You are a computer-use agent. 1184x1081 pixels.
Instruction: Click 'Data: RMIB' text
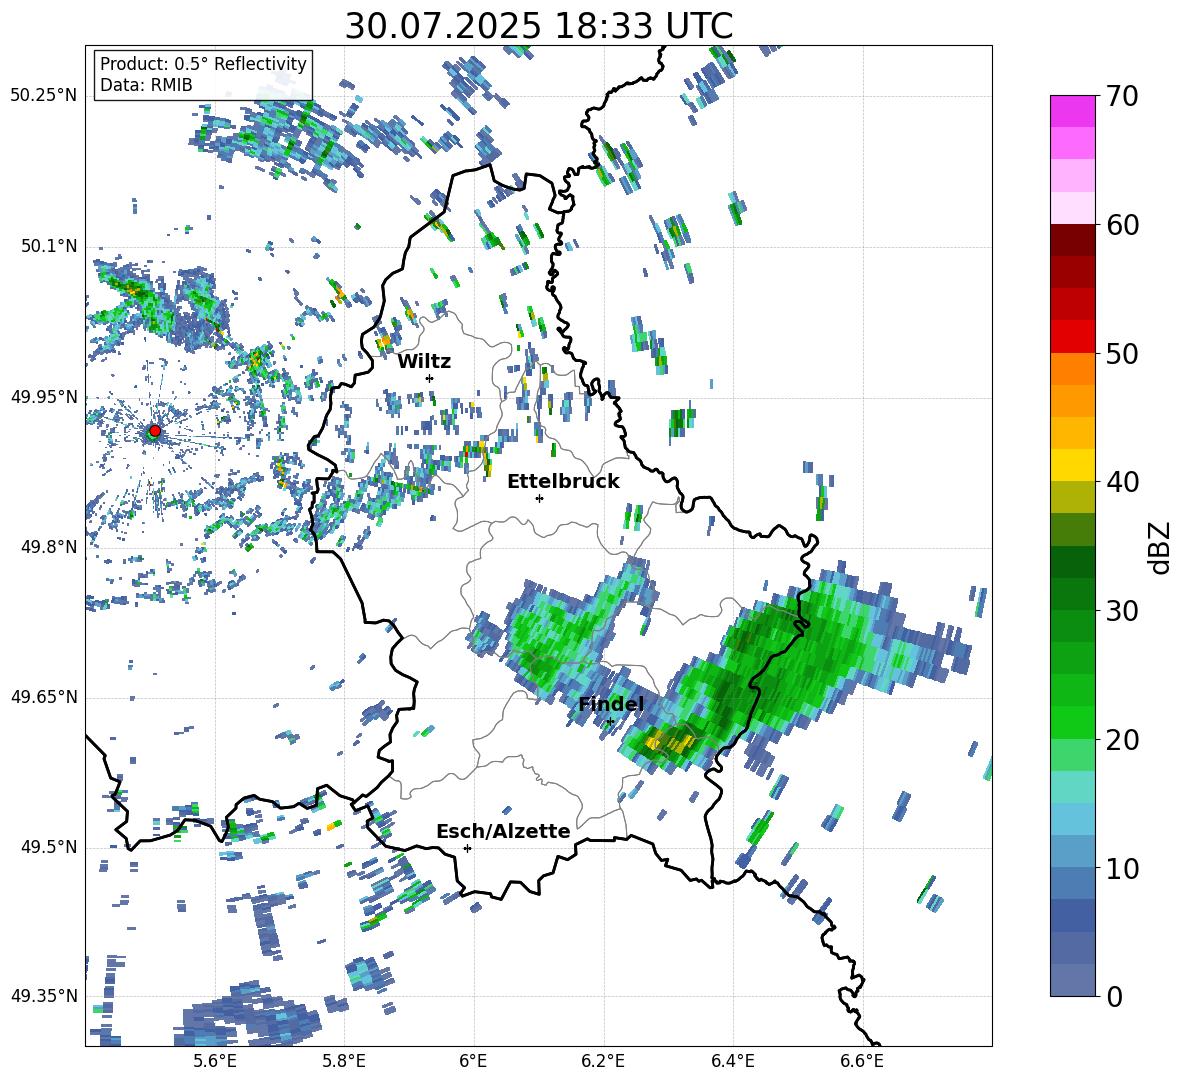[146, 85]
